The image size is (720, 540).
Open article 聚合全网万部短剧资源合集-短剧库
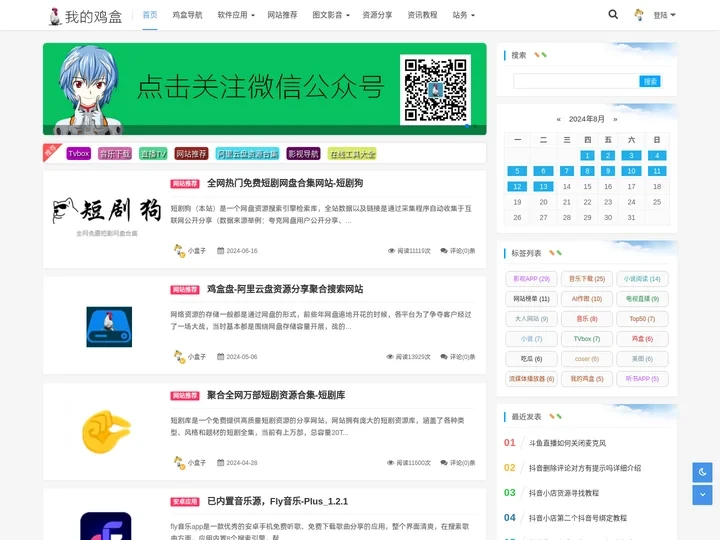[276, 395]
